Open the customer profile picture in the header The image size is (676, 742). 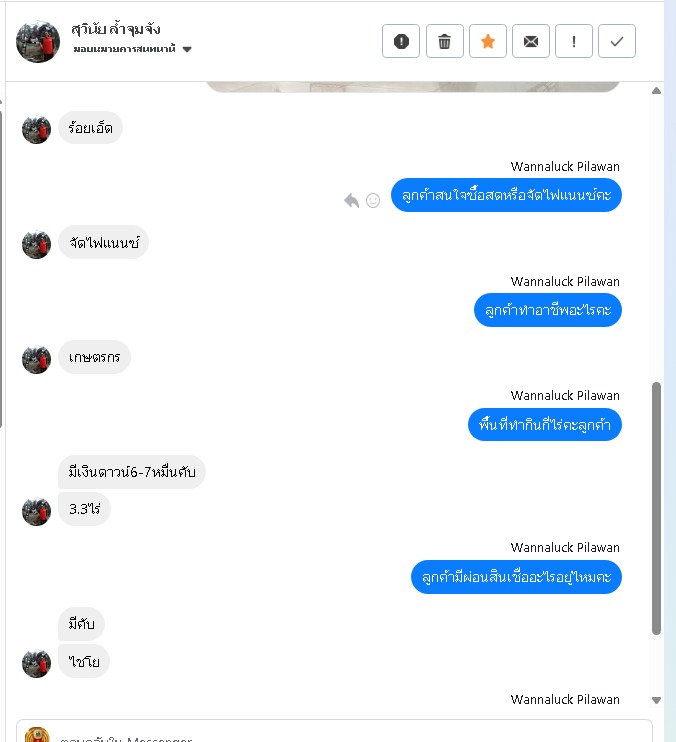[x=38, y=41]
